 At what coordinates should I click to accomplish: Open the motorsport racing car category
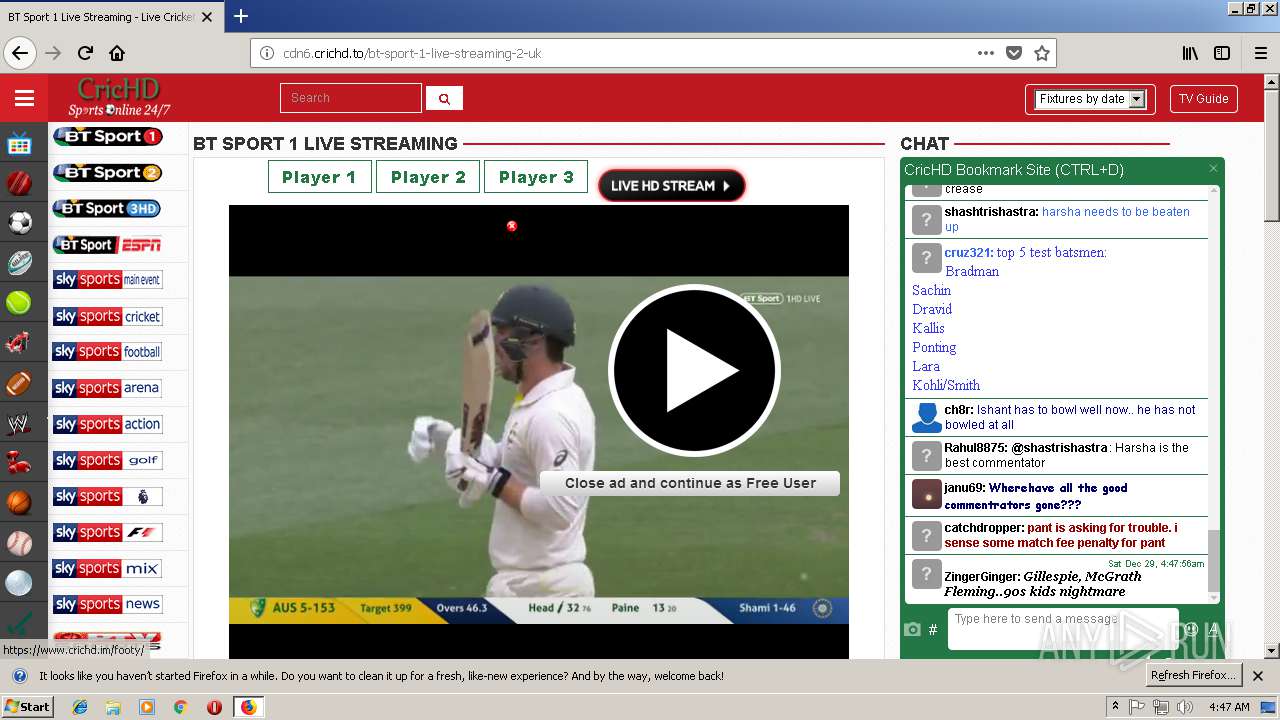(x=19, y=343)
